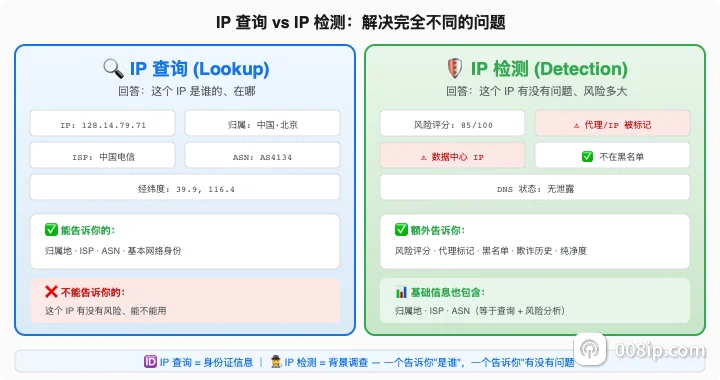Click the red X icon before 不能告诉你的

(51, 291)
